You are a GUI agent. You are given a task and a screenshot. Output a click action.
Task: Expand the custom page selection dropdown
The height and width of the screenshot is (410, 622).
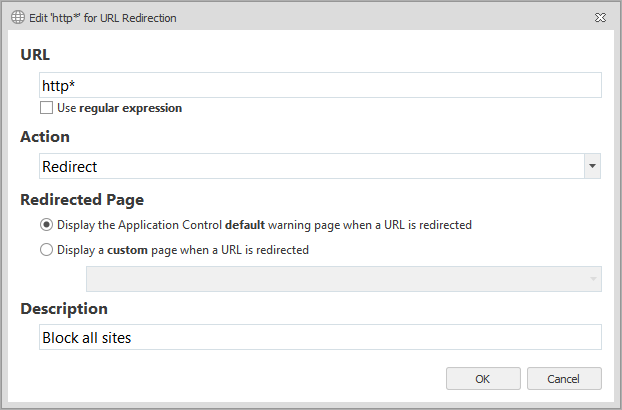337,279
